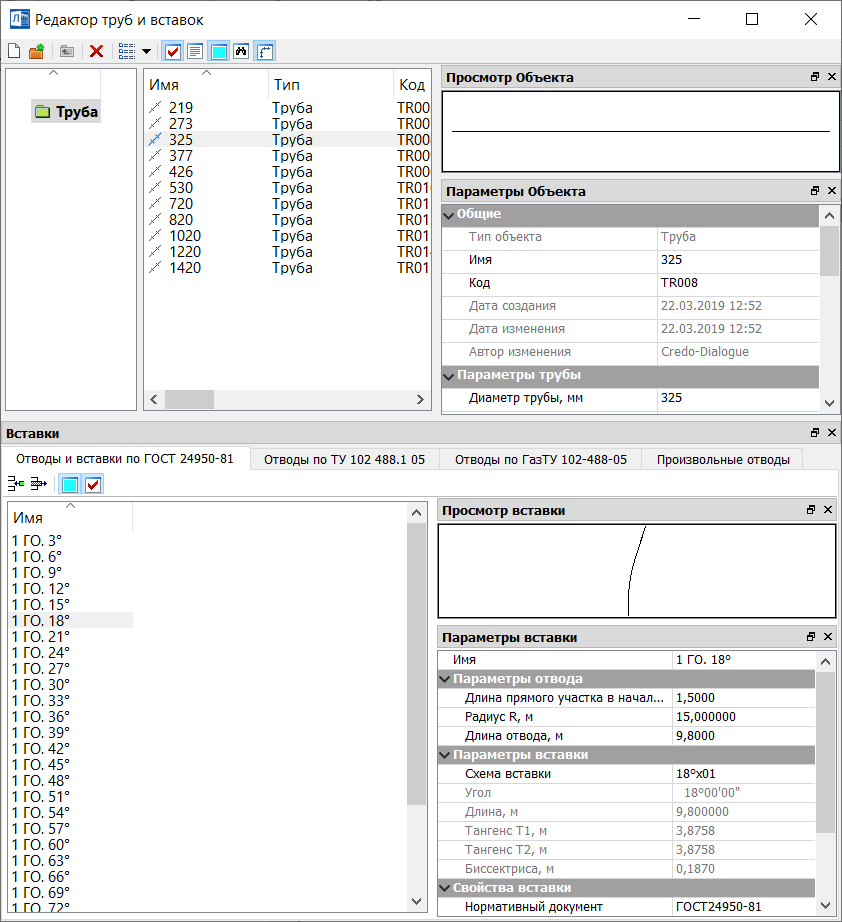Undock the Параметры Объекта panel
Viewport: 842px width, 922px height.
(815, 191)
